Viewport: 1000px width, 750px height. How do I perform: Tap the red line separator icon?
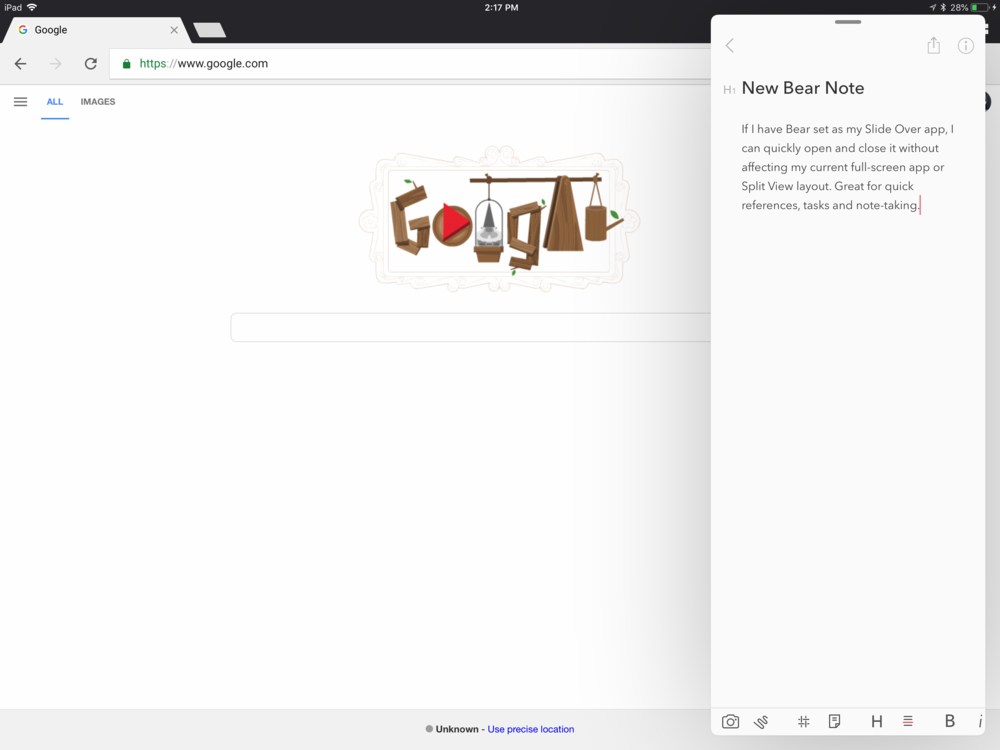click(908, 721)
